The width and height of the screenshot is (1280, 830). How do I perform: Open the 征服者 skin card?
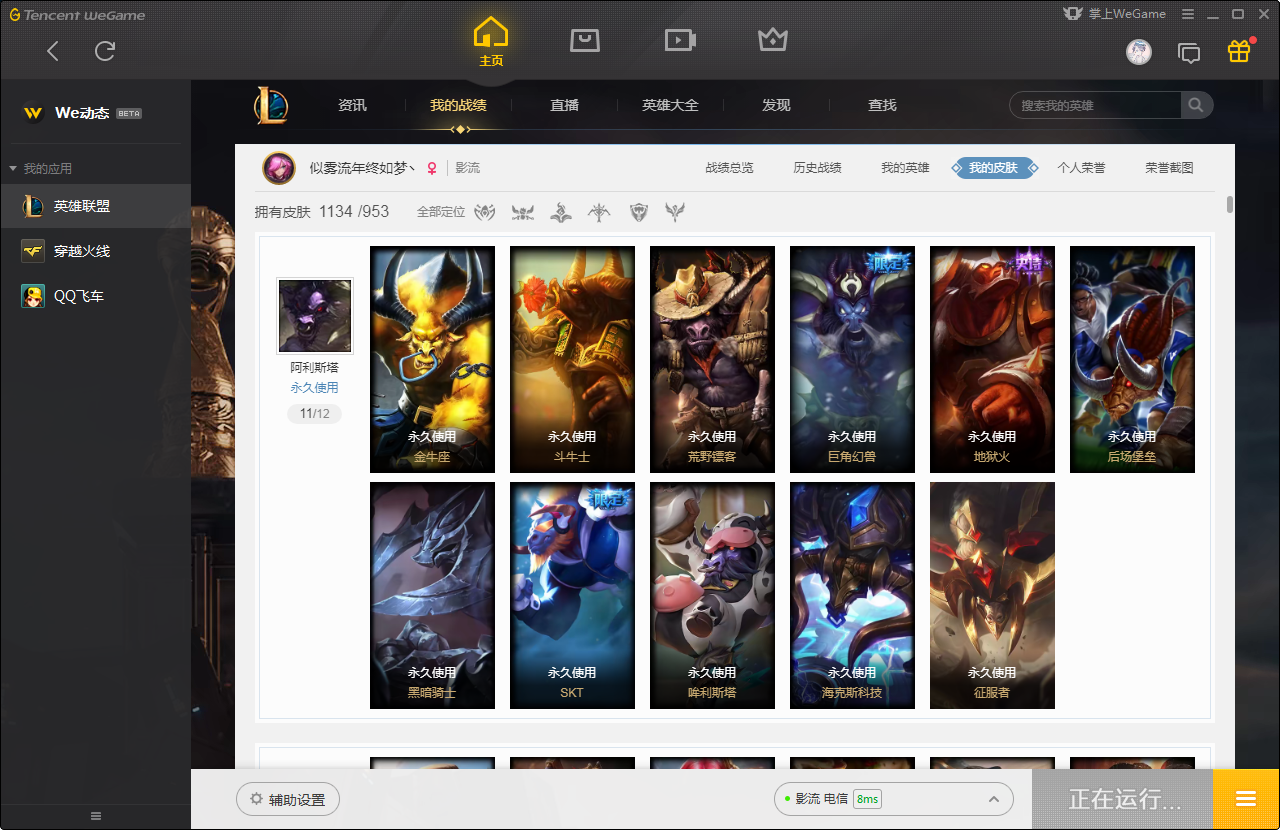[992, 595]
